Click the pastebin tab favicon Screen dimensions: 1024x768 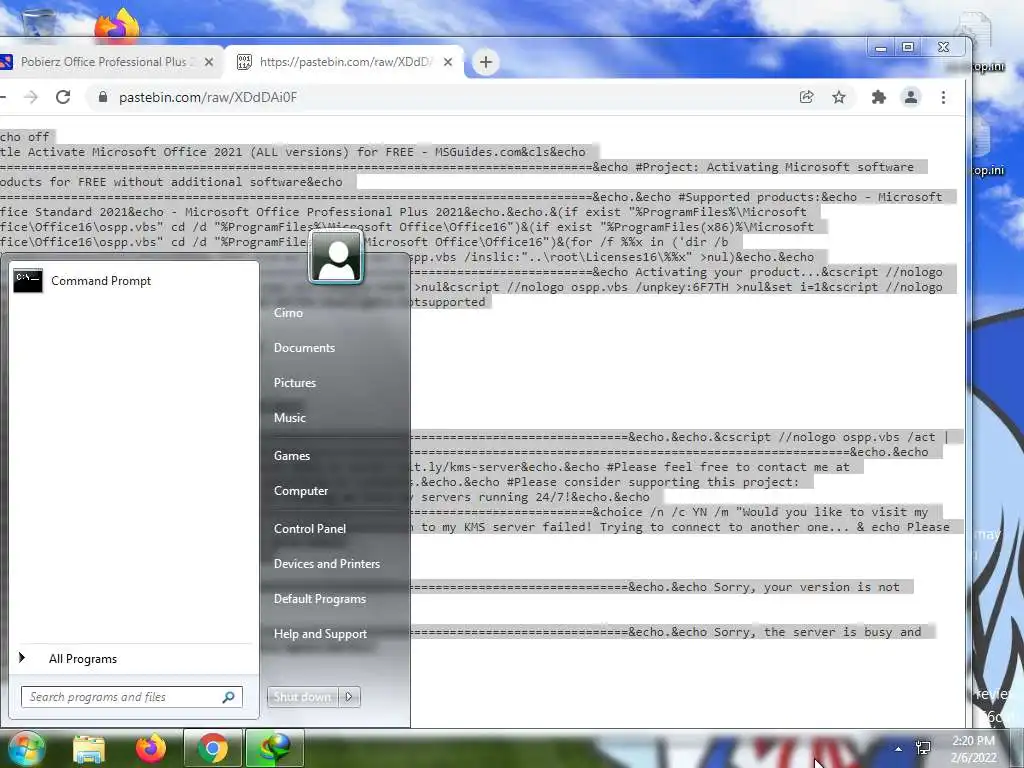click(244, 62)
